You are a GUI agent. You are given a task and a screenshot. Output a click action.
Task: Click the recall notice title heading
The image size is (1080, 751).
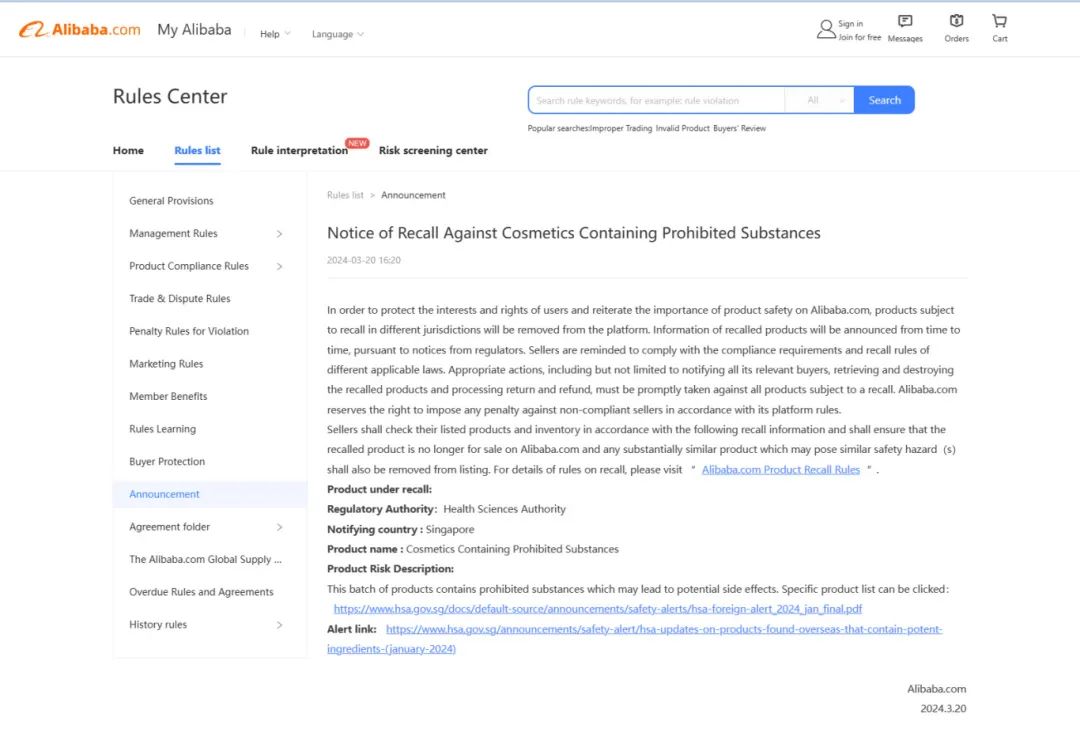574,233
